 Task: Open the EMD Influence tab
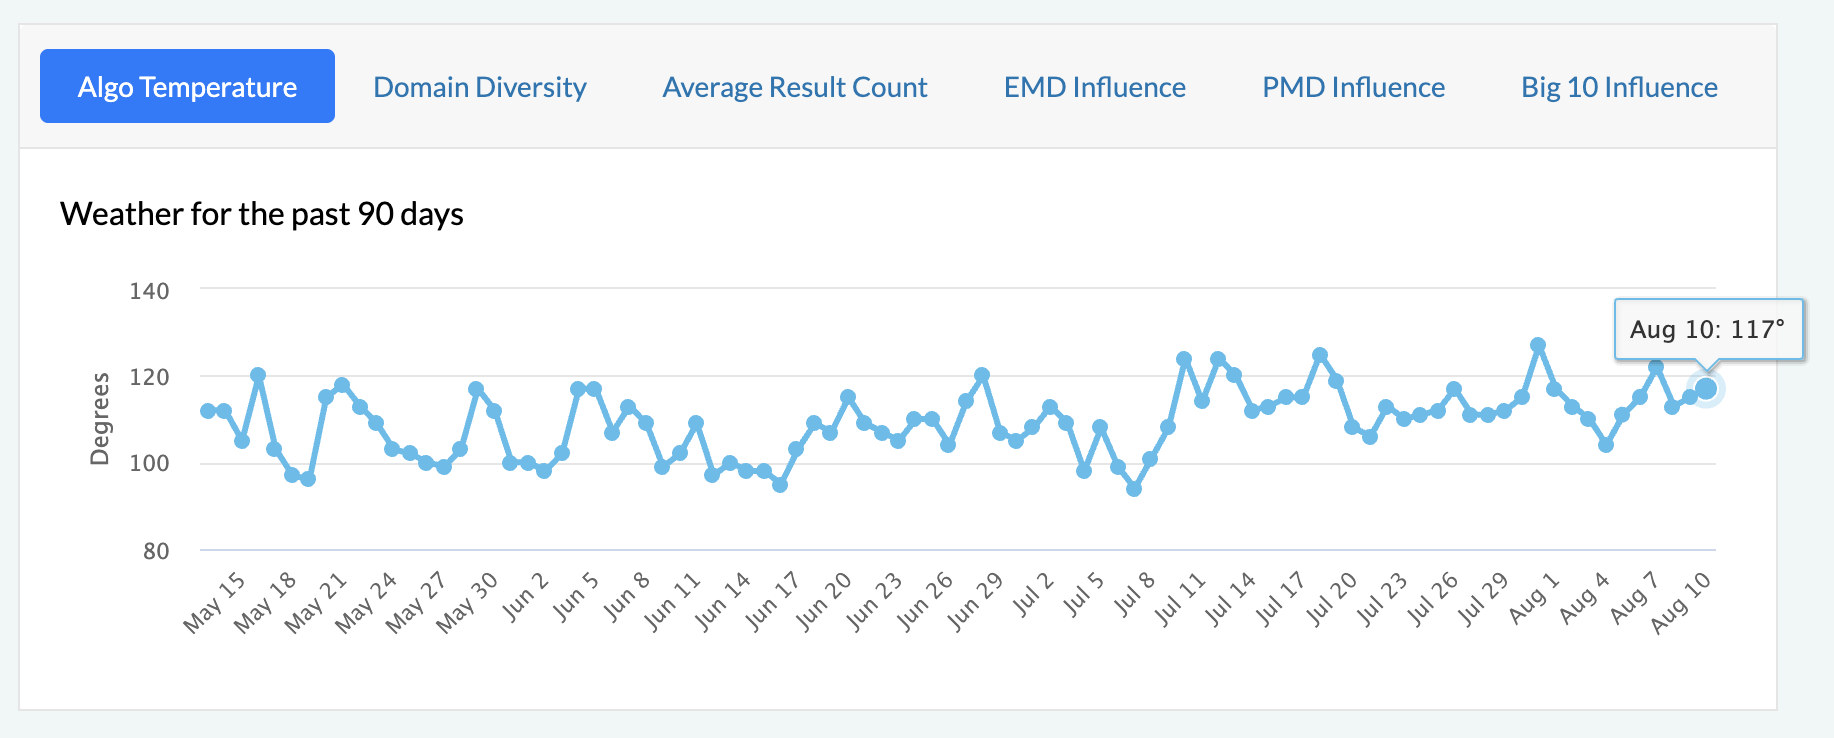click(x=1095, y=87)
